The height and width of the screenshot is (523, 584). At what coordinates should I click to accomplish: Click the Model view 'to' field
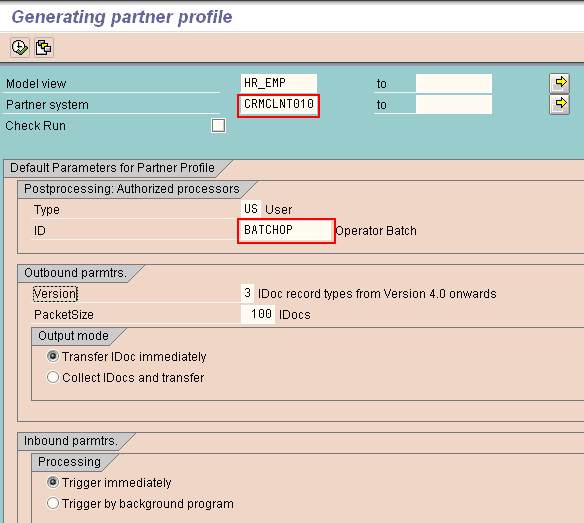(x=454, y=83)
